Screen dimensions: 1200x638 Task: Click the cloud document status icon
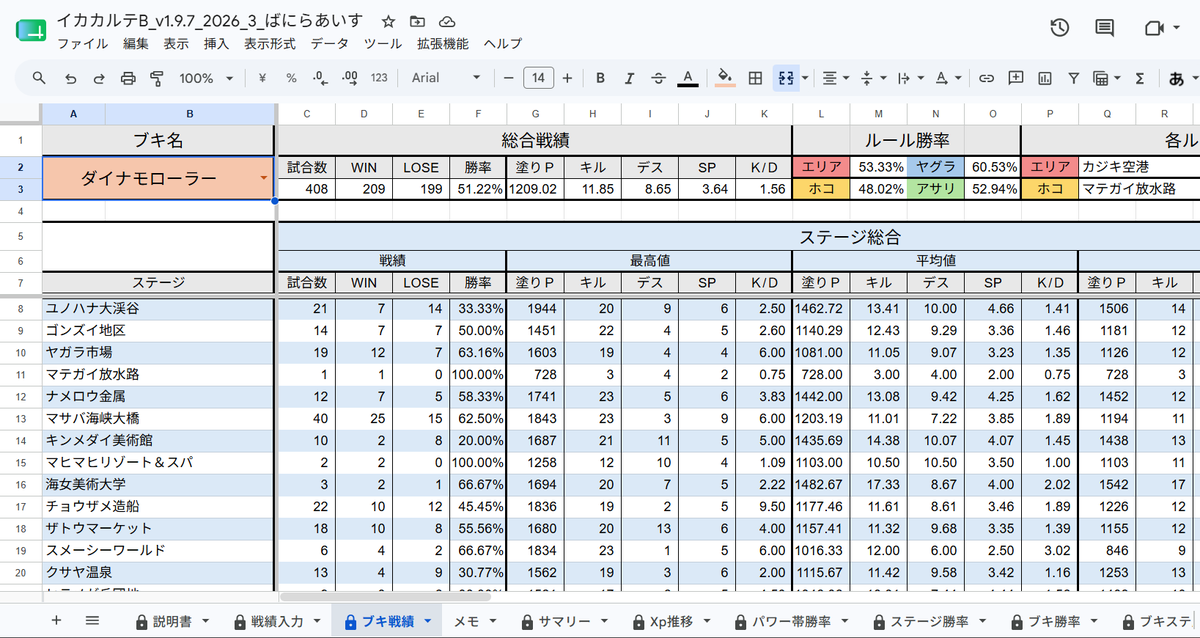coord(447,21)
